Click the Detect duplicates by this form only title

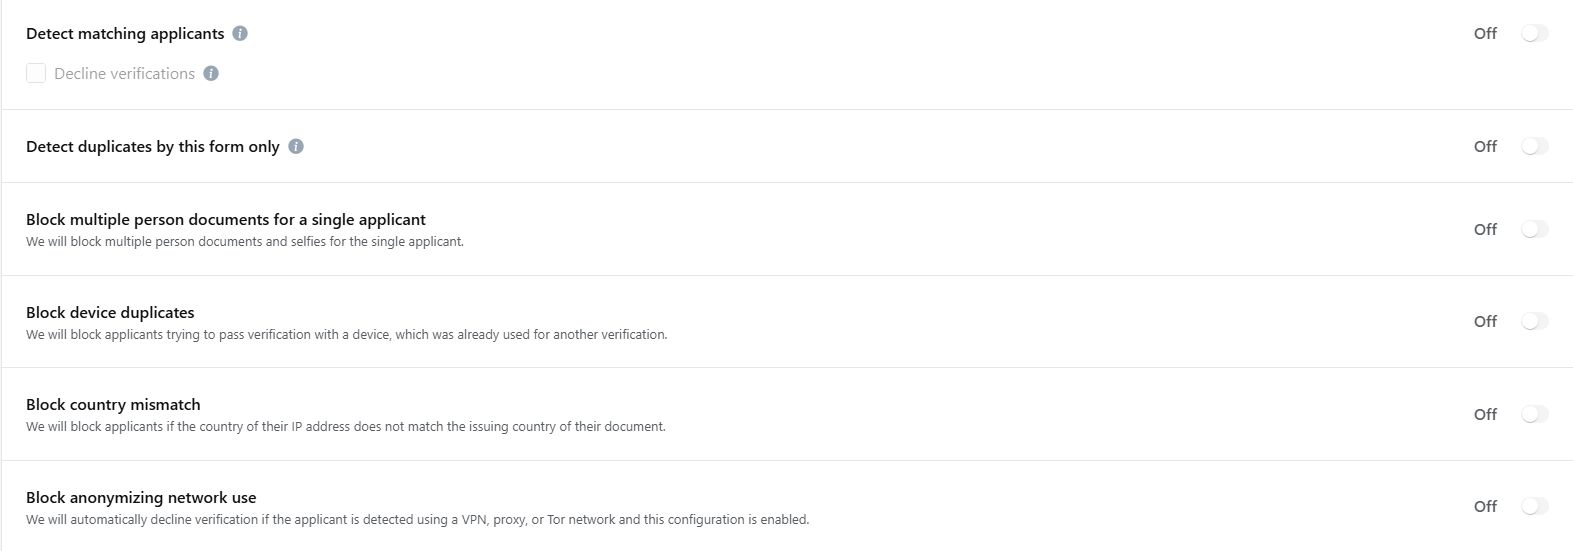point(153,146)
